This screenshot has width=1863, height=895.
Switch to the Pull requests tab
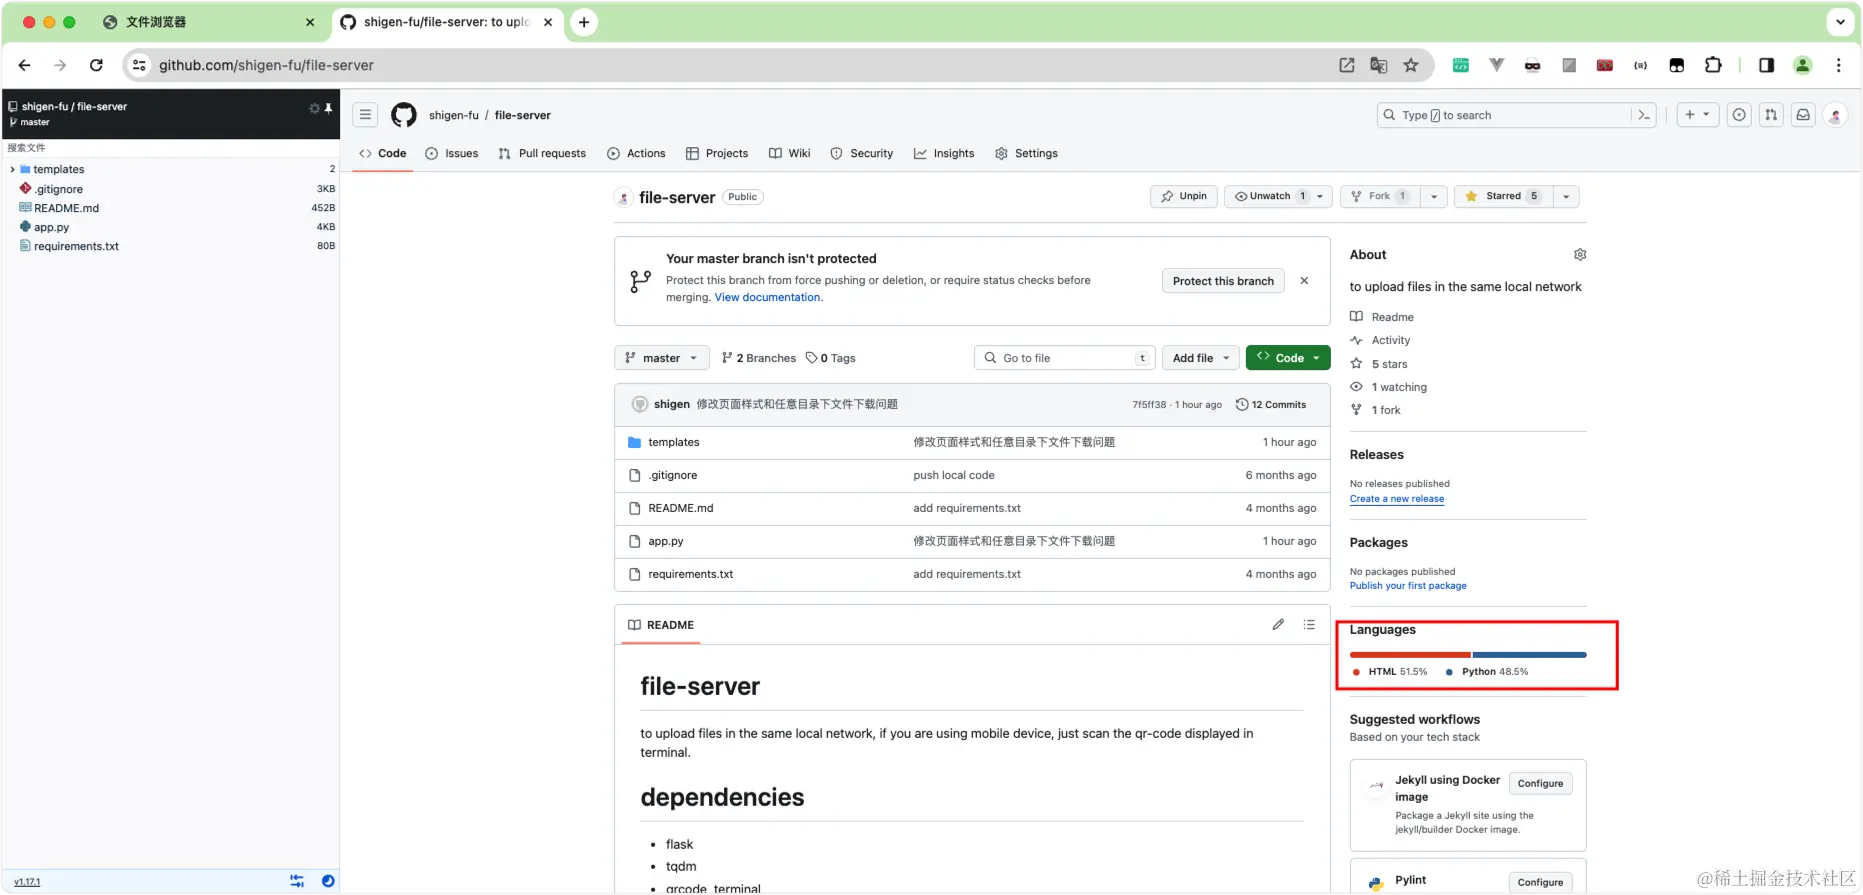pos(543,154)
